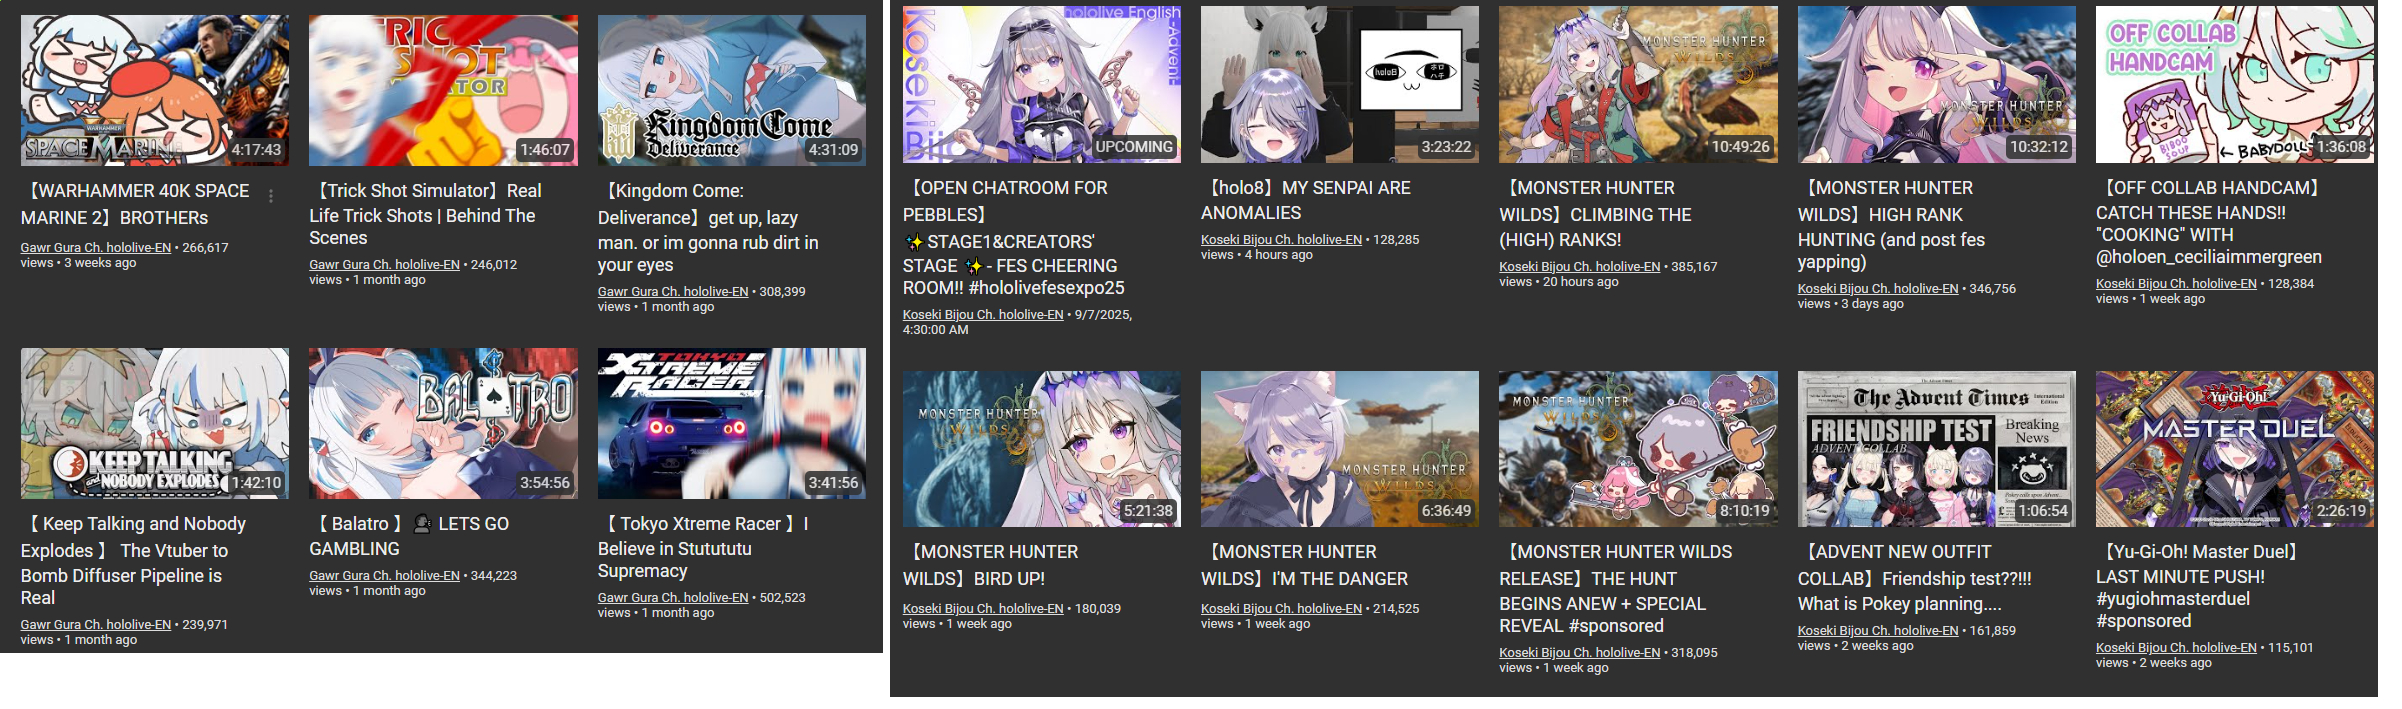Open the Warhammer 40K Space Marine thumbnail
This screenshot has width=2402, height=709.
(x=155, y=90)
